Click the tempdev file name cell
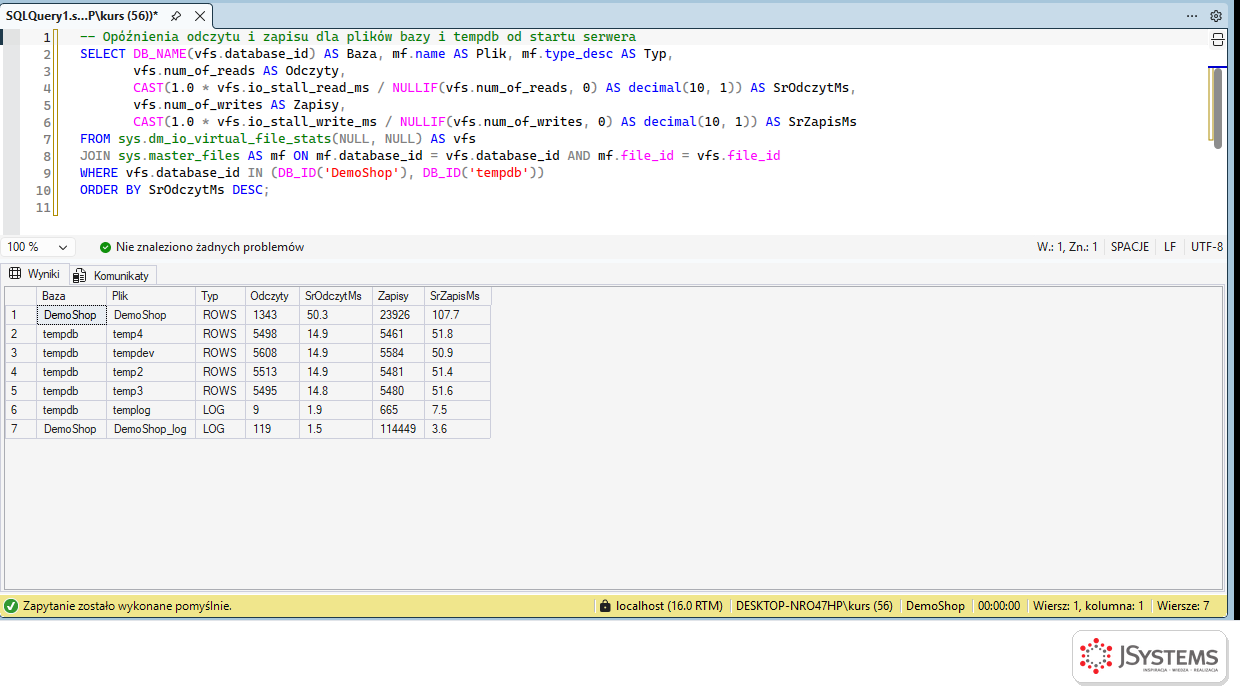The image size is (1240, 692). [151, 353]
